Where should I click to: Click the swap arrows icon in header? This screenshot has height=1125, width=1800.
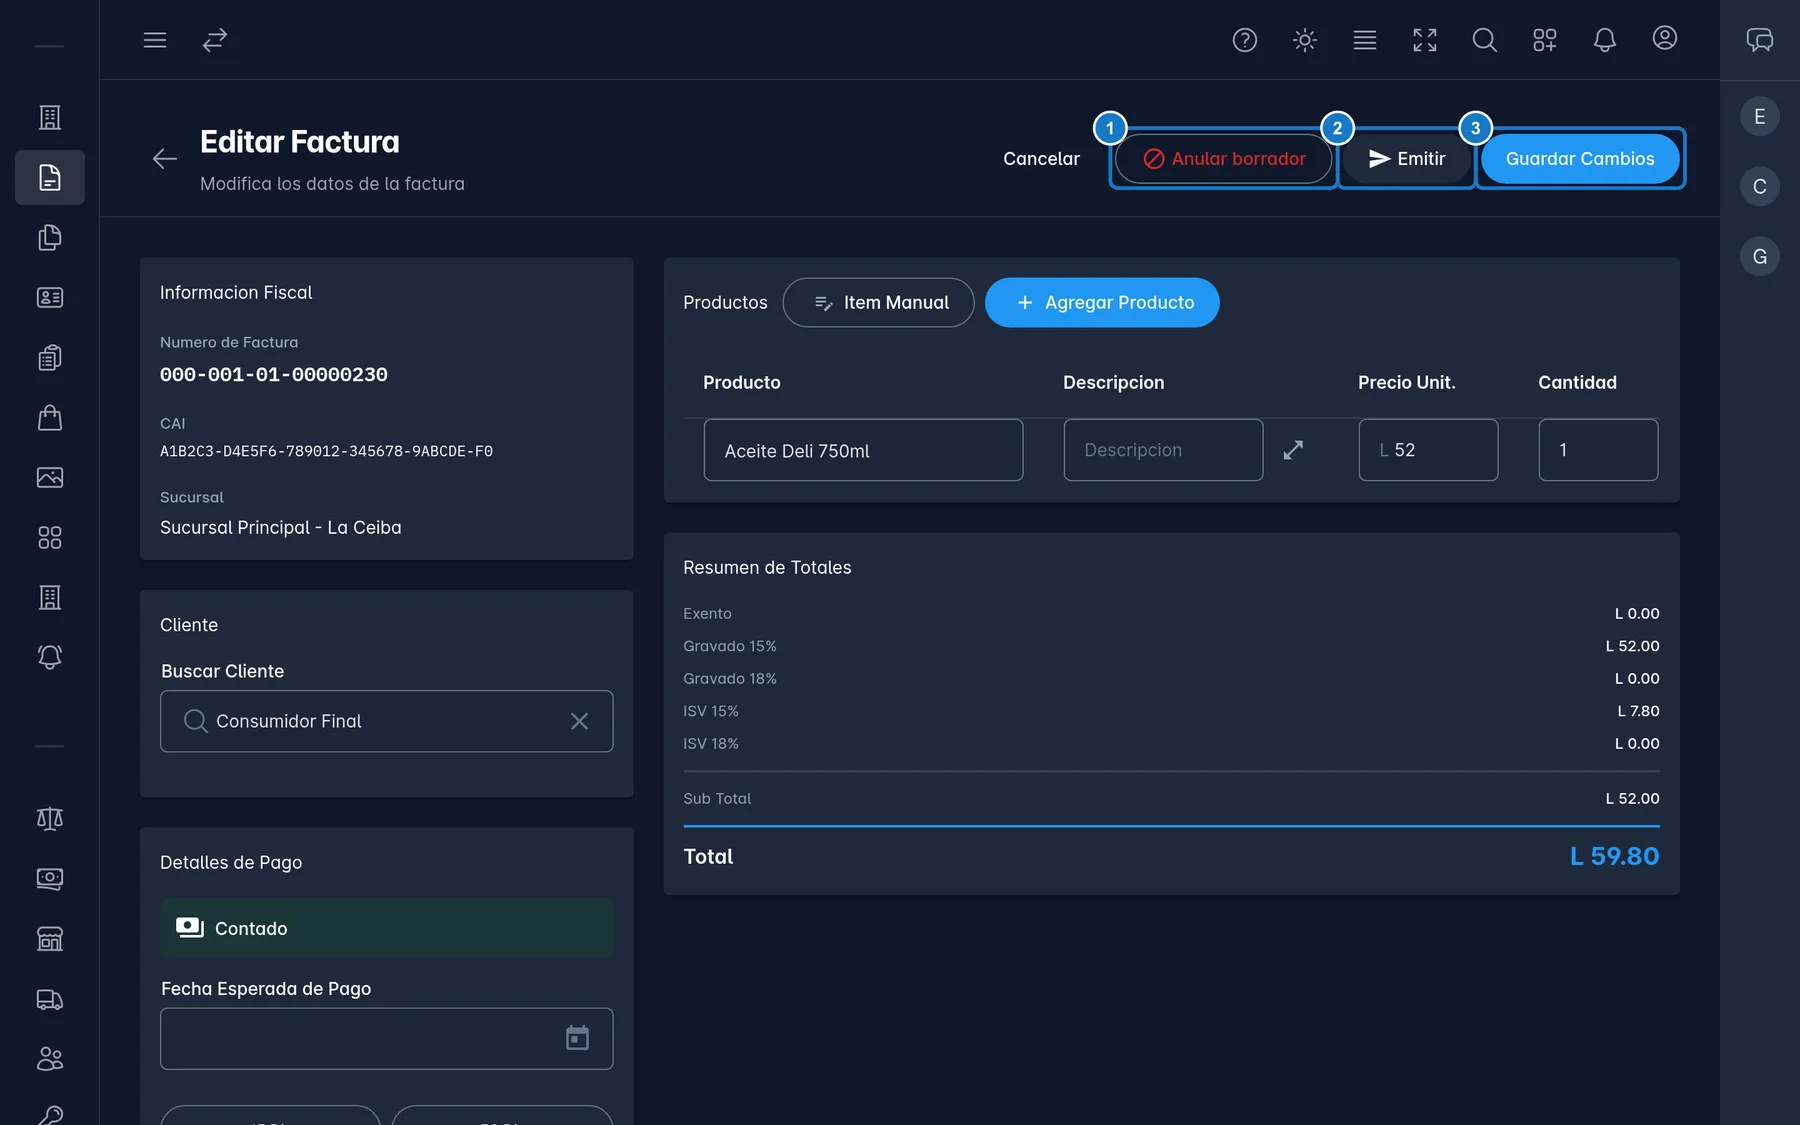point(215,40)
